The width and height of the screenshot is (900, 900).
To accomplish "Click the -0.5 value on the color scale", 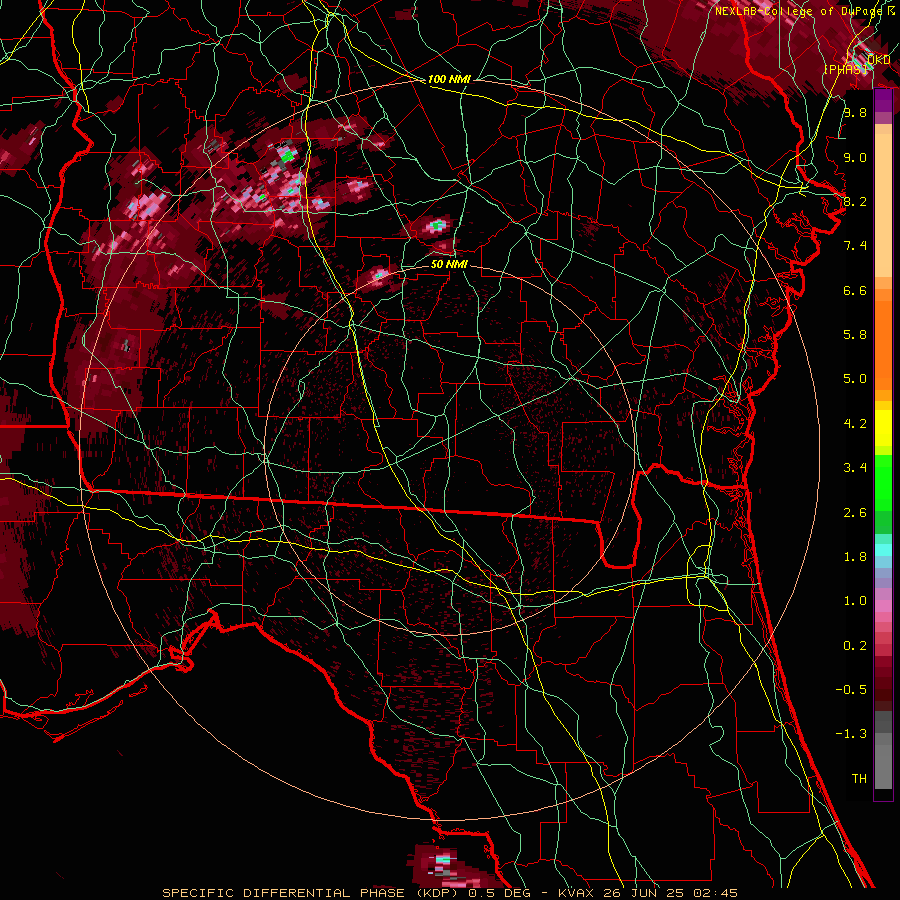I will point(851,690).
